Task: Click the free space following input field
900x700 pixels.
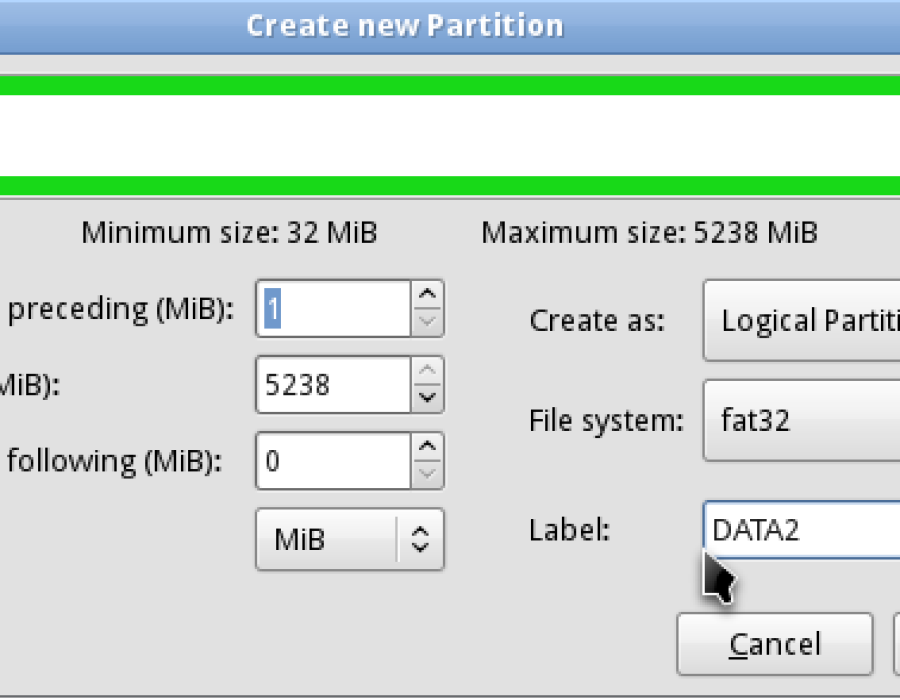Action: click(x=334, y=461)
